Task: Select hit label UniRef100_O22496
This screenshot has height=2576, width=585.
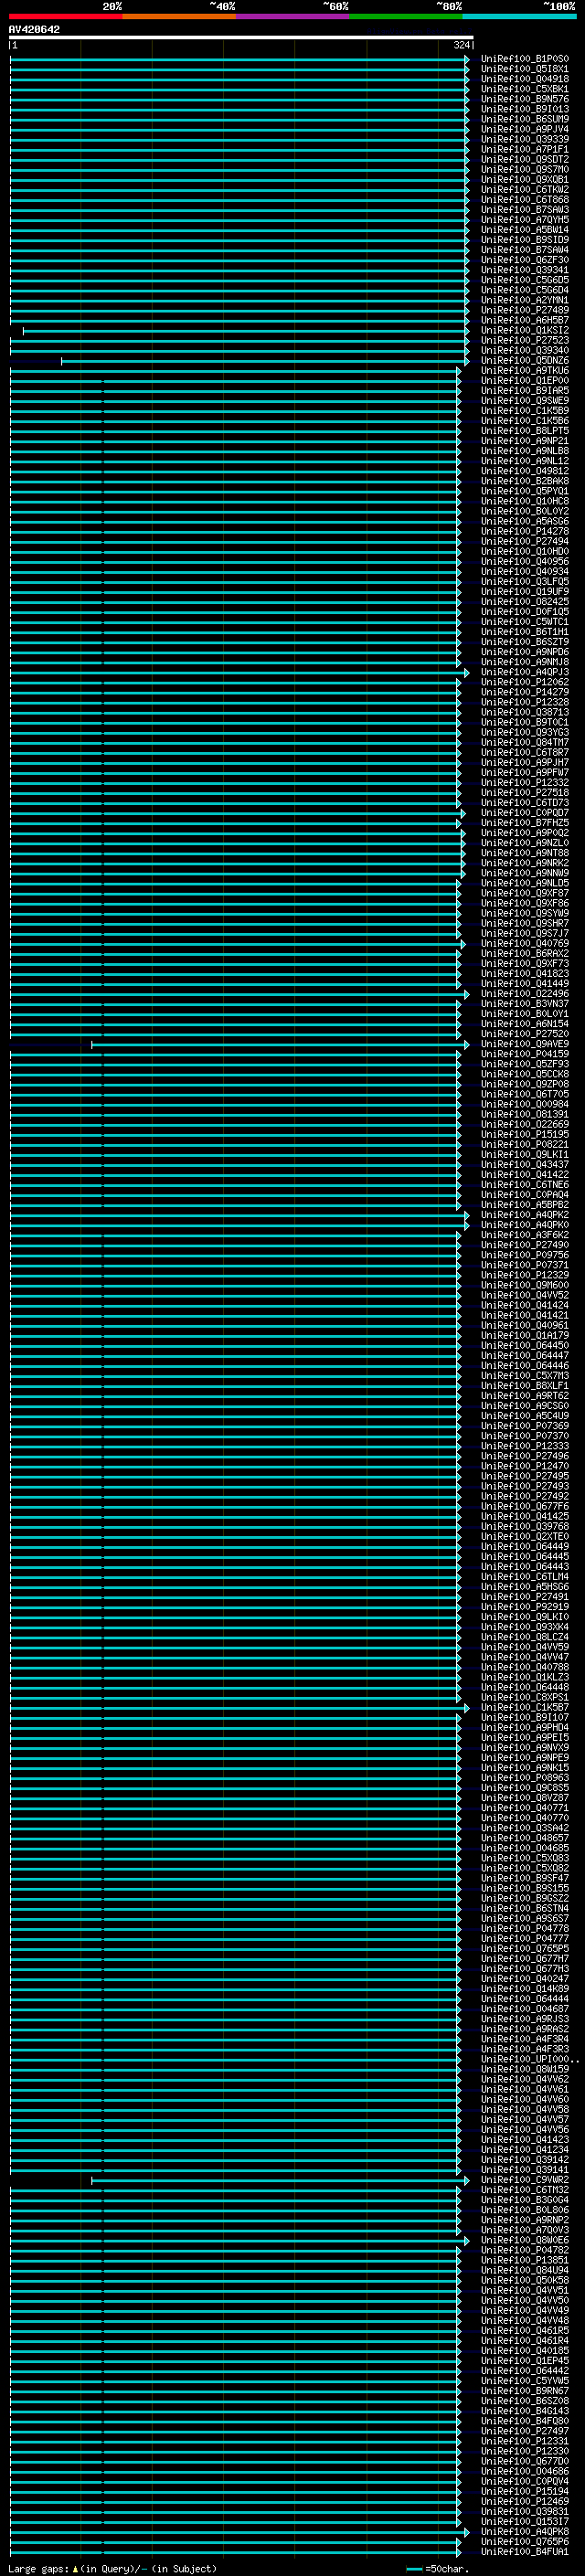Action: [524, 993]
